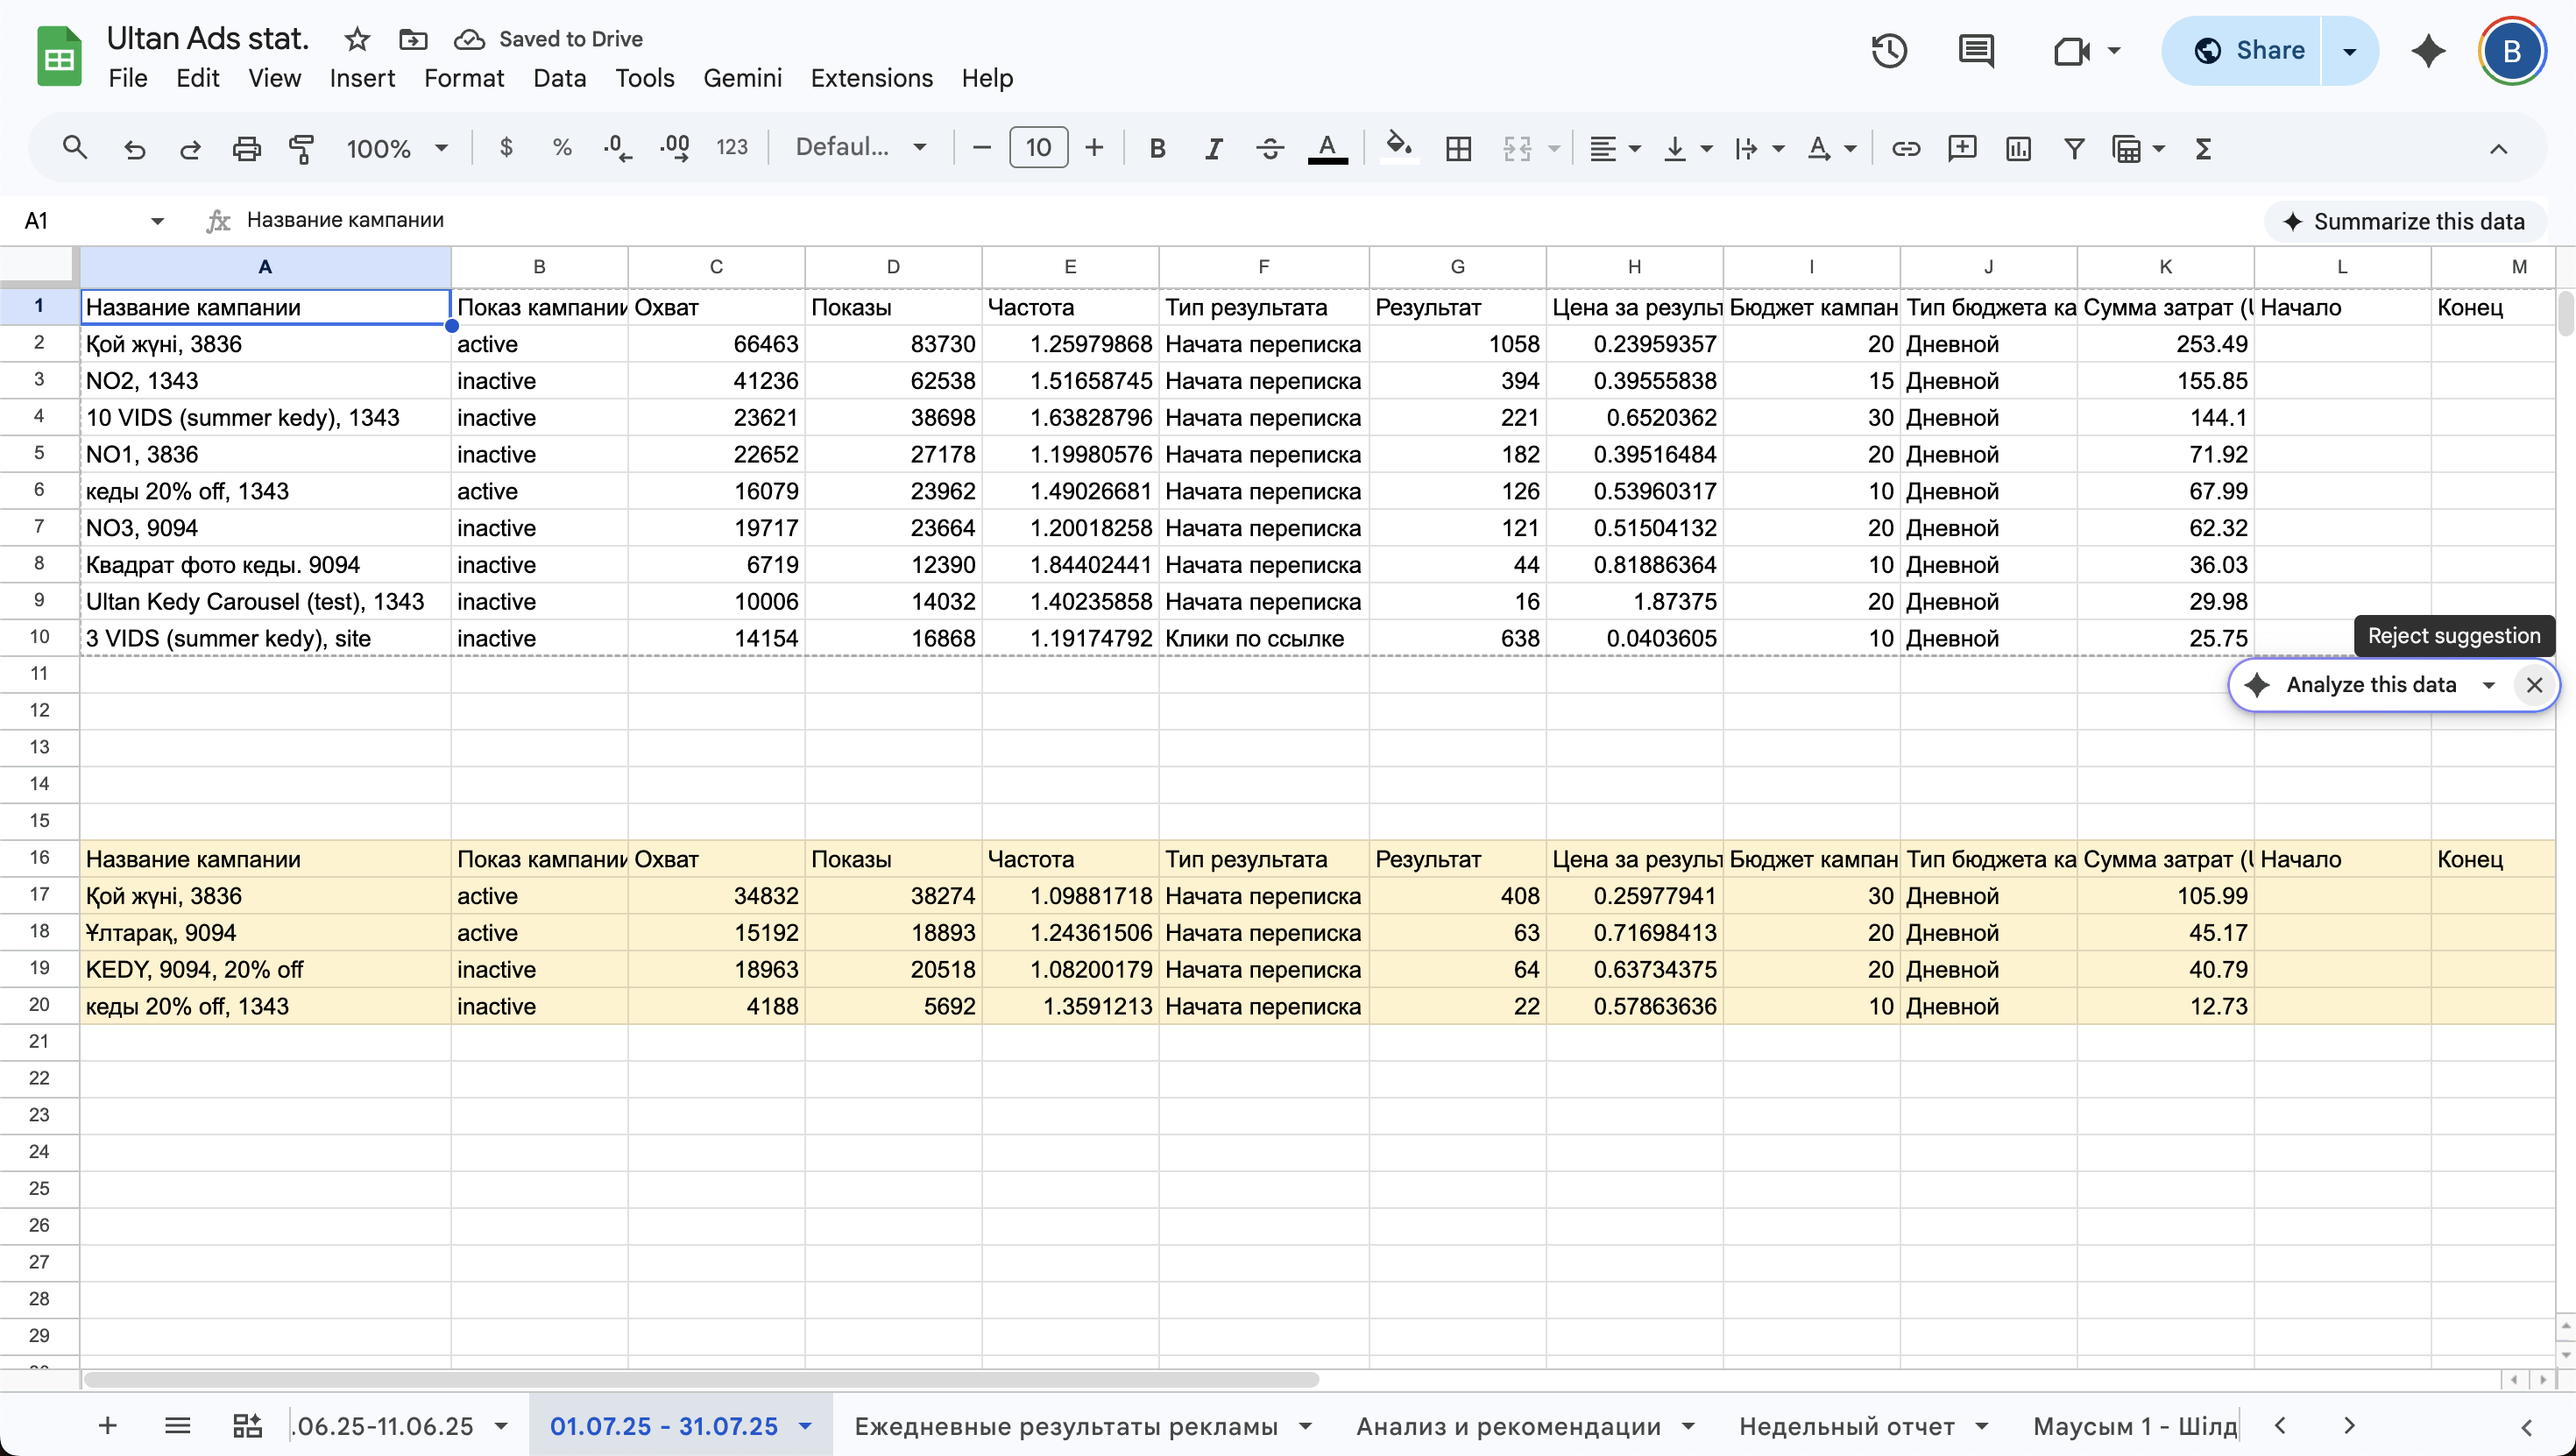Collapse the toolbar with up chevron
The width and height of the screenshot is (2576, 1456).
tap(2498, 148)
